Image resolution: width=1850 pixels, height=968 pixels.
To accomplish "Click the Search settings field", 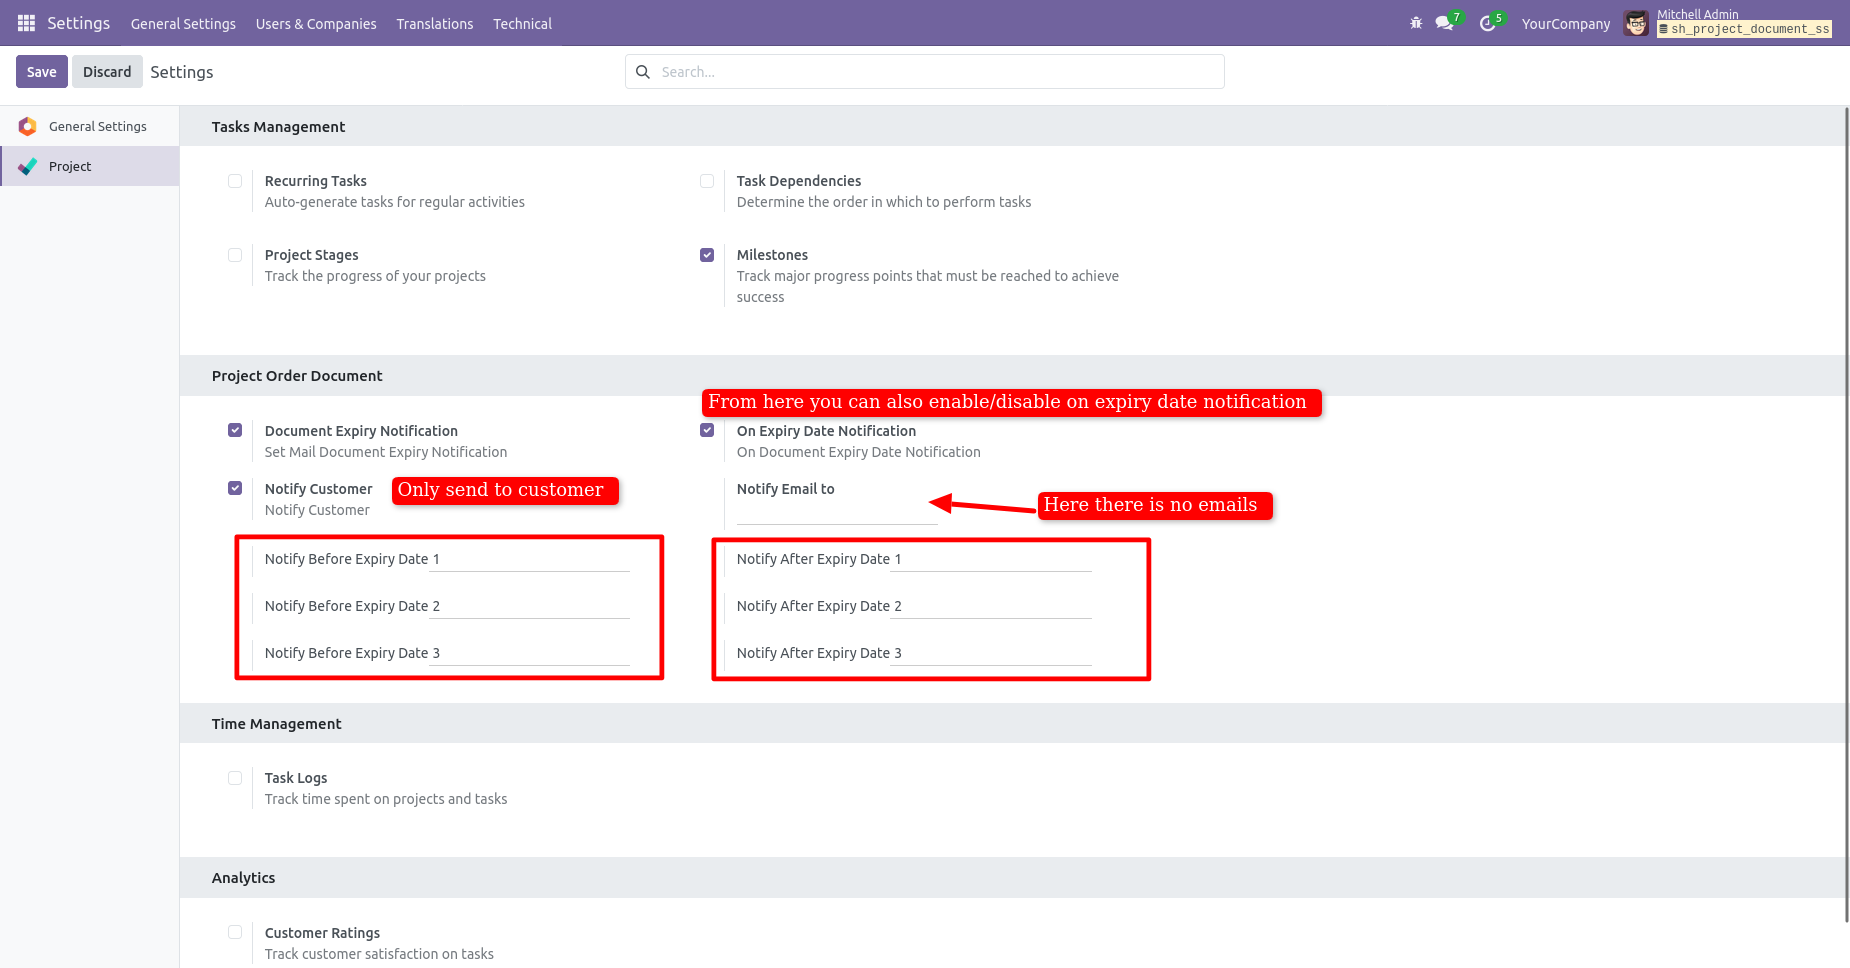I will 925,72.
